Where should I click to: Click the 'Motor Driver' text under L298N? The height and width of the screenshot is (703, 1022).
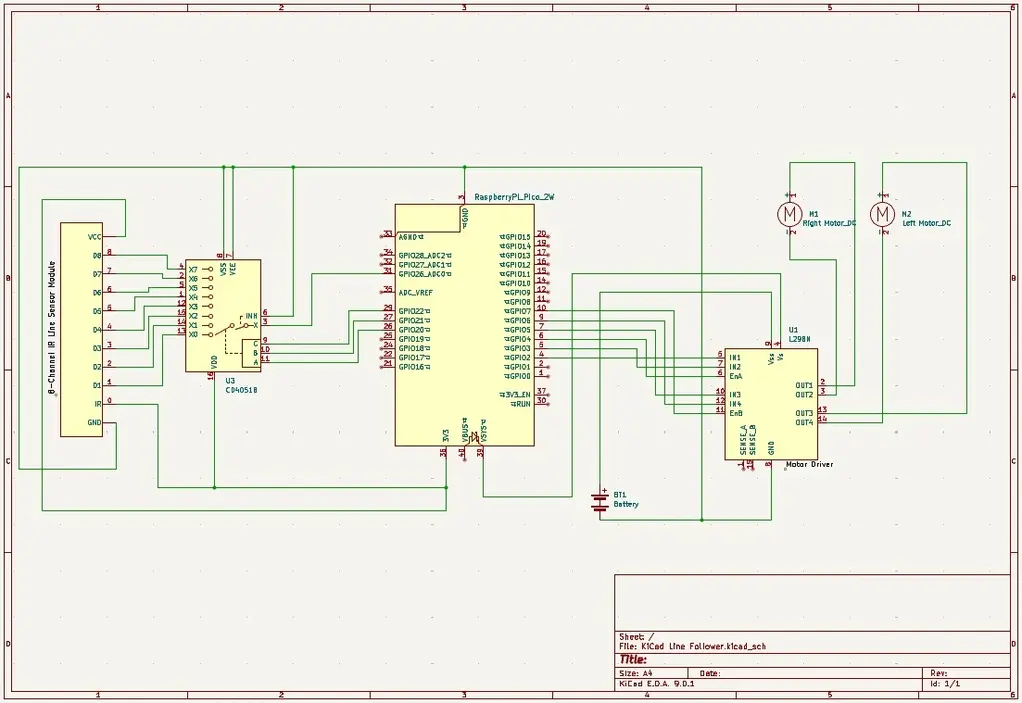(x=810, y=465)
